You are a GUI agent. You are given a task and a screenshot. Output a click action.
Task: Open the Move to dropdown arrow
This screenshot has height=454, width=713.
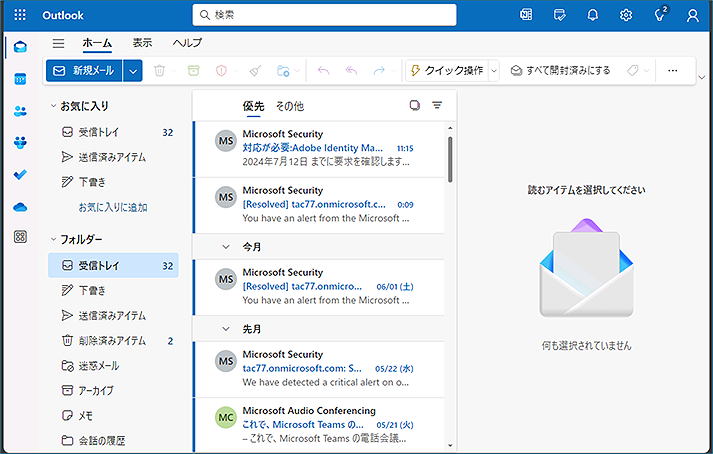297,71
